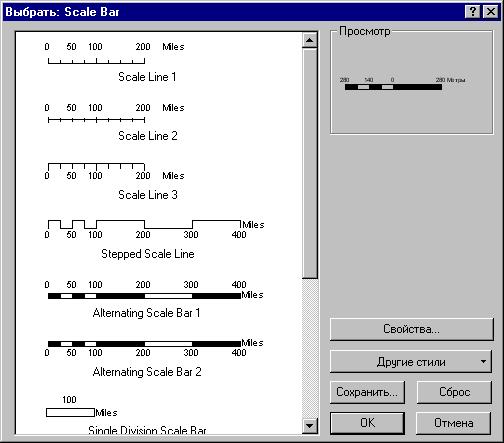Click the 'Scale Line 1' label text
The image size is (504, 443).
click(x=147, y=77)
